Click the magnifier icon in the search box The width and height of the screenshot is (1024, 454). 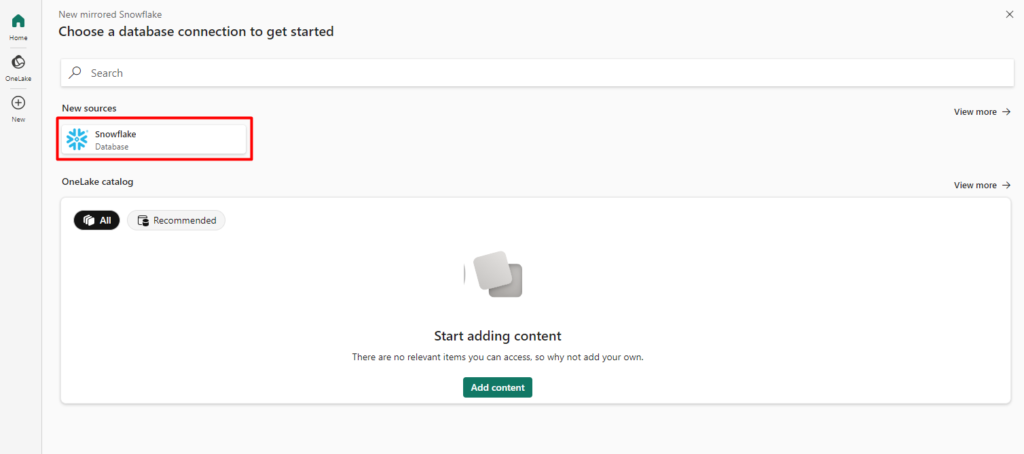tap(76, 73)
